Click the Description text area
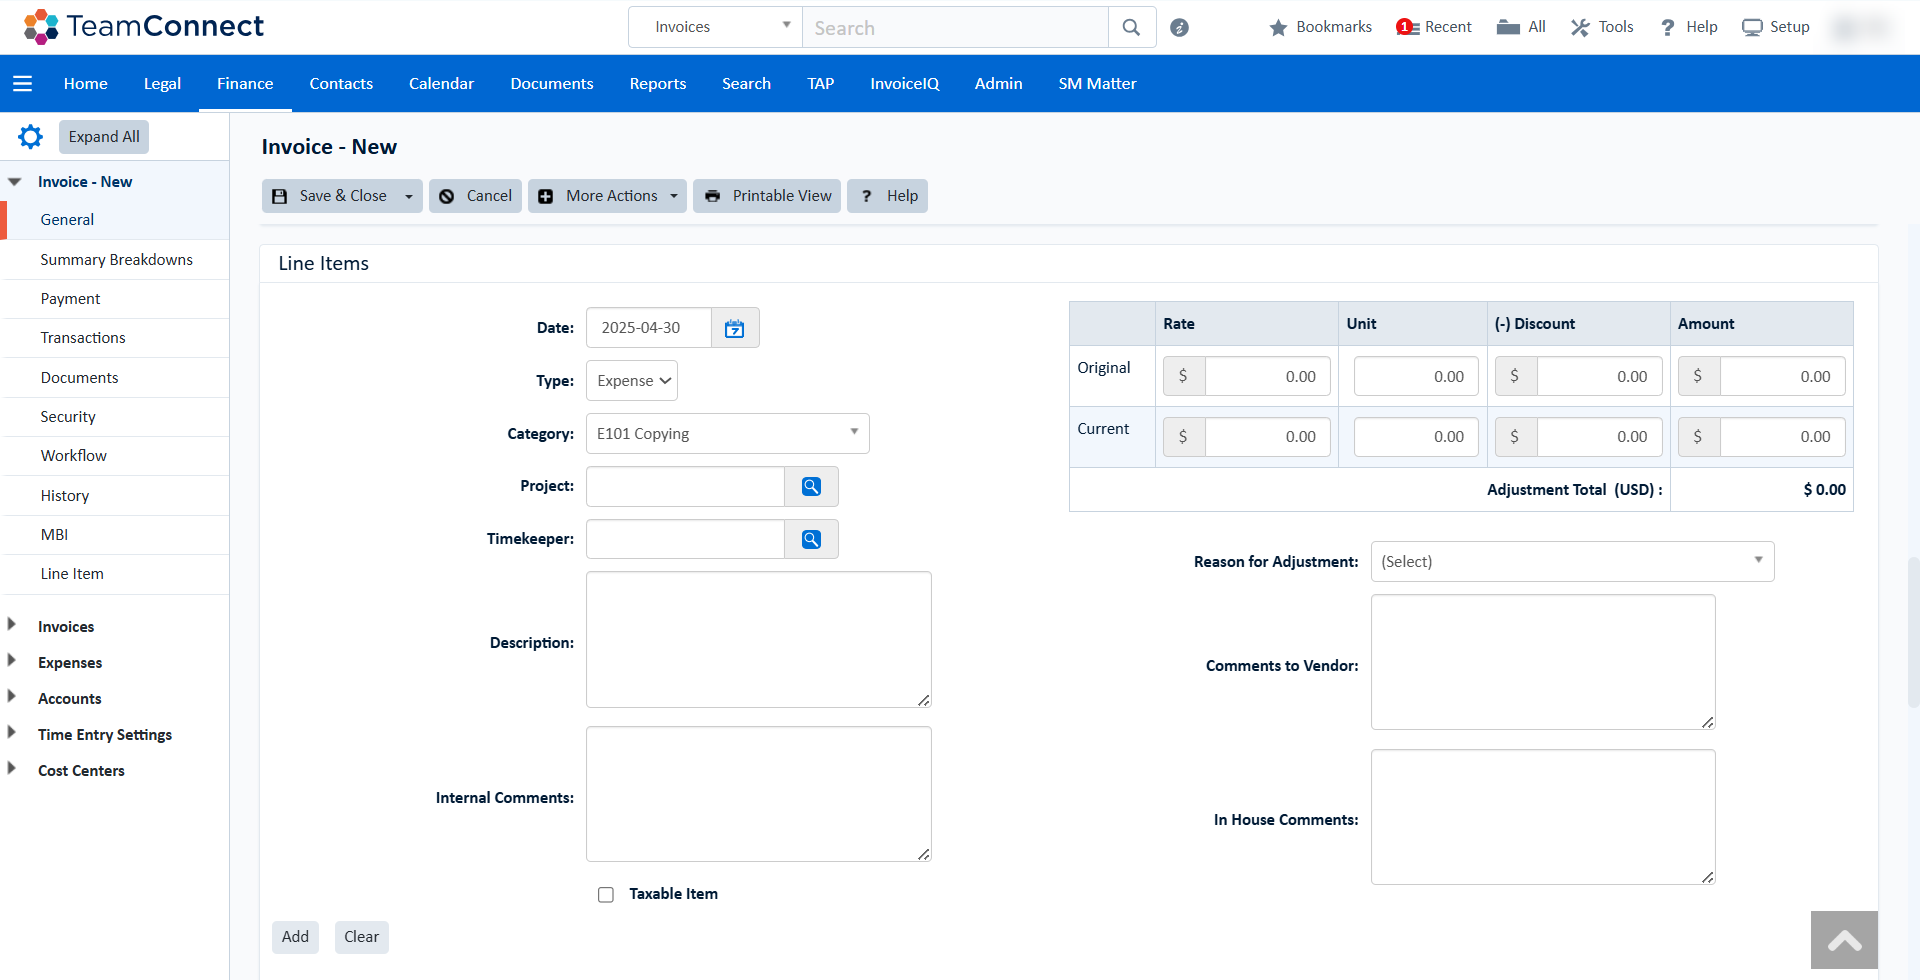Viewport: 1920px width, 980px height. coord(759,640)
